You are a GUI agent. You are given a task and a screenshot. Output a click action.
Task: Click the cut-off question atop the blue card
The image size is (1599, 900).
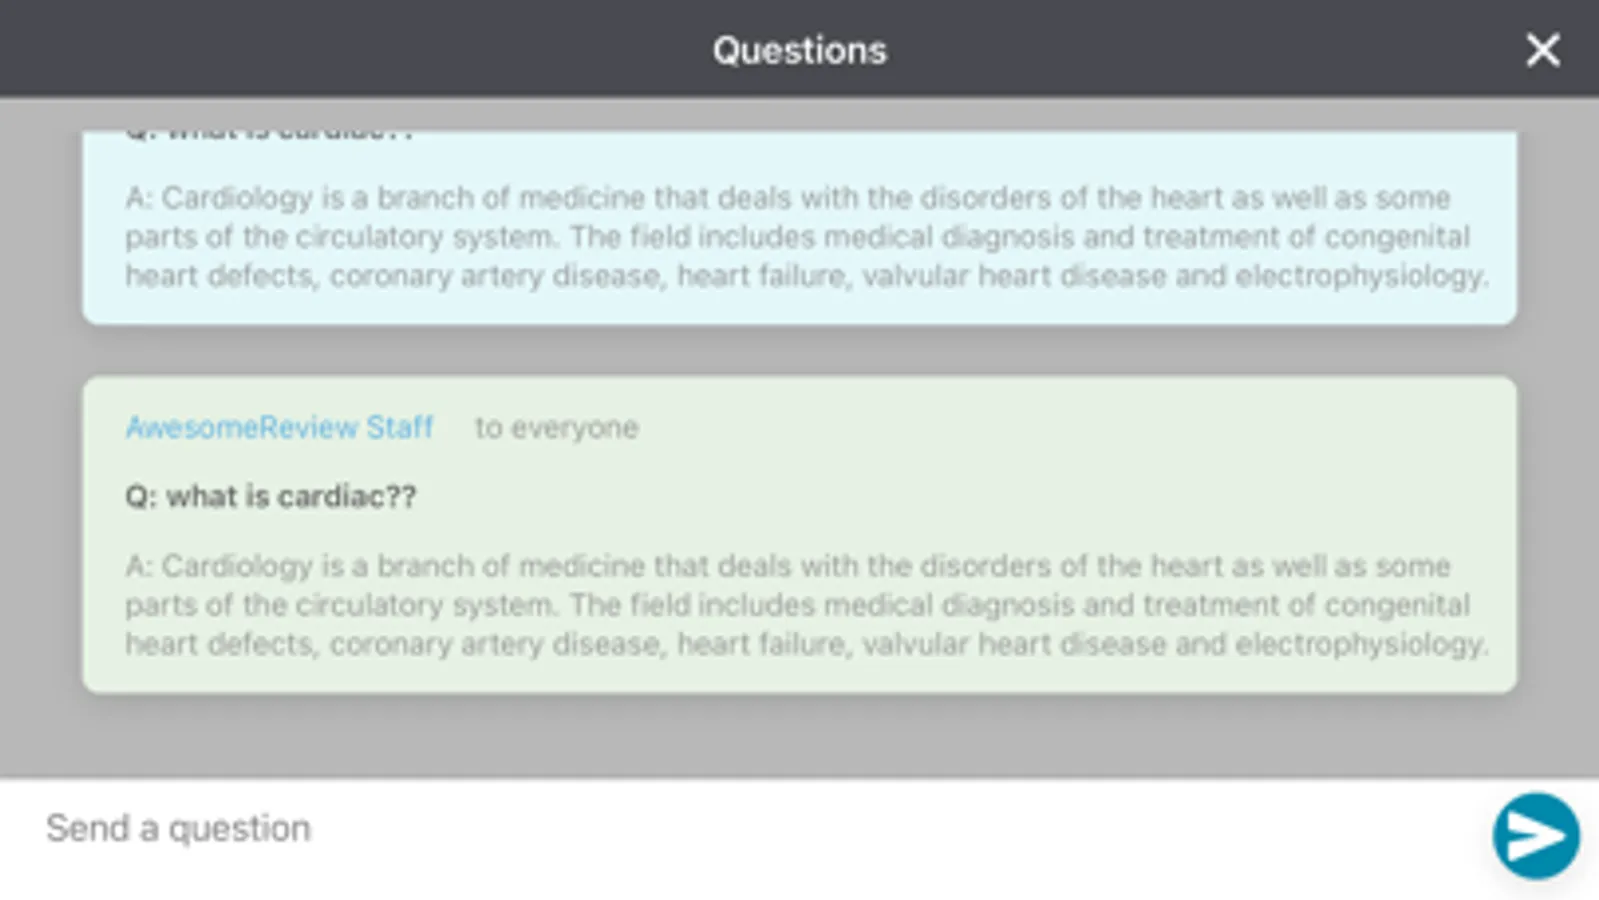(270, 134)
